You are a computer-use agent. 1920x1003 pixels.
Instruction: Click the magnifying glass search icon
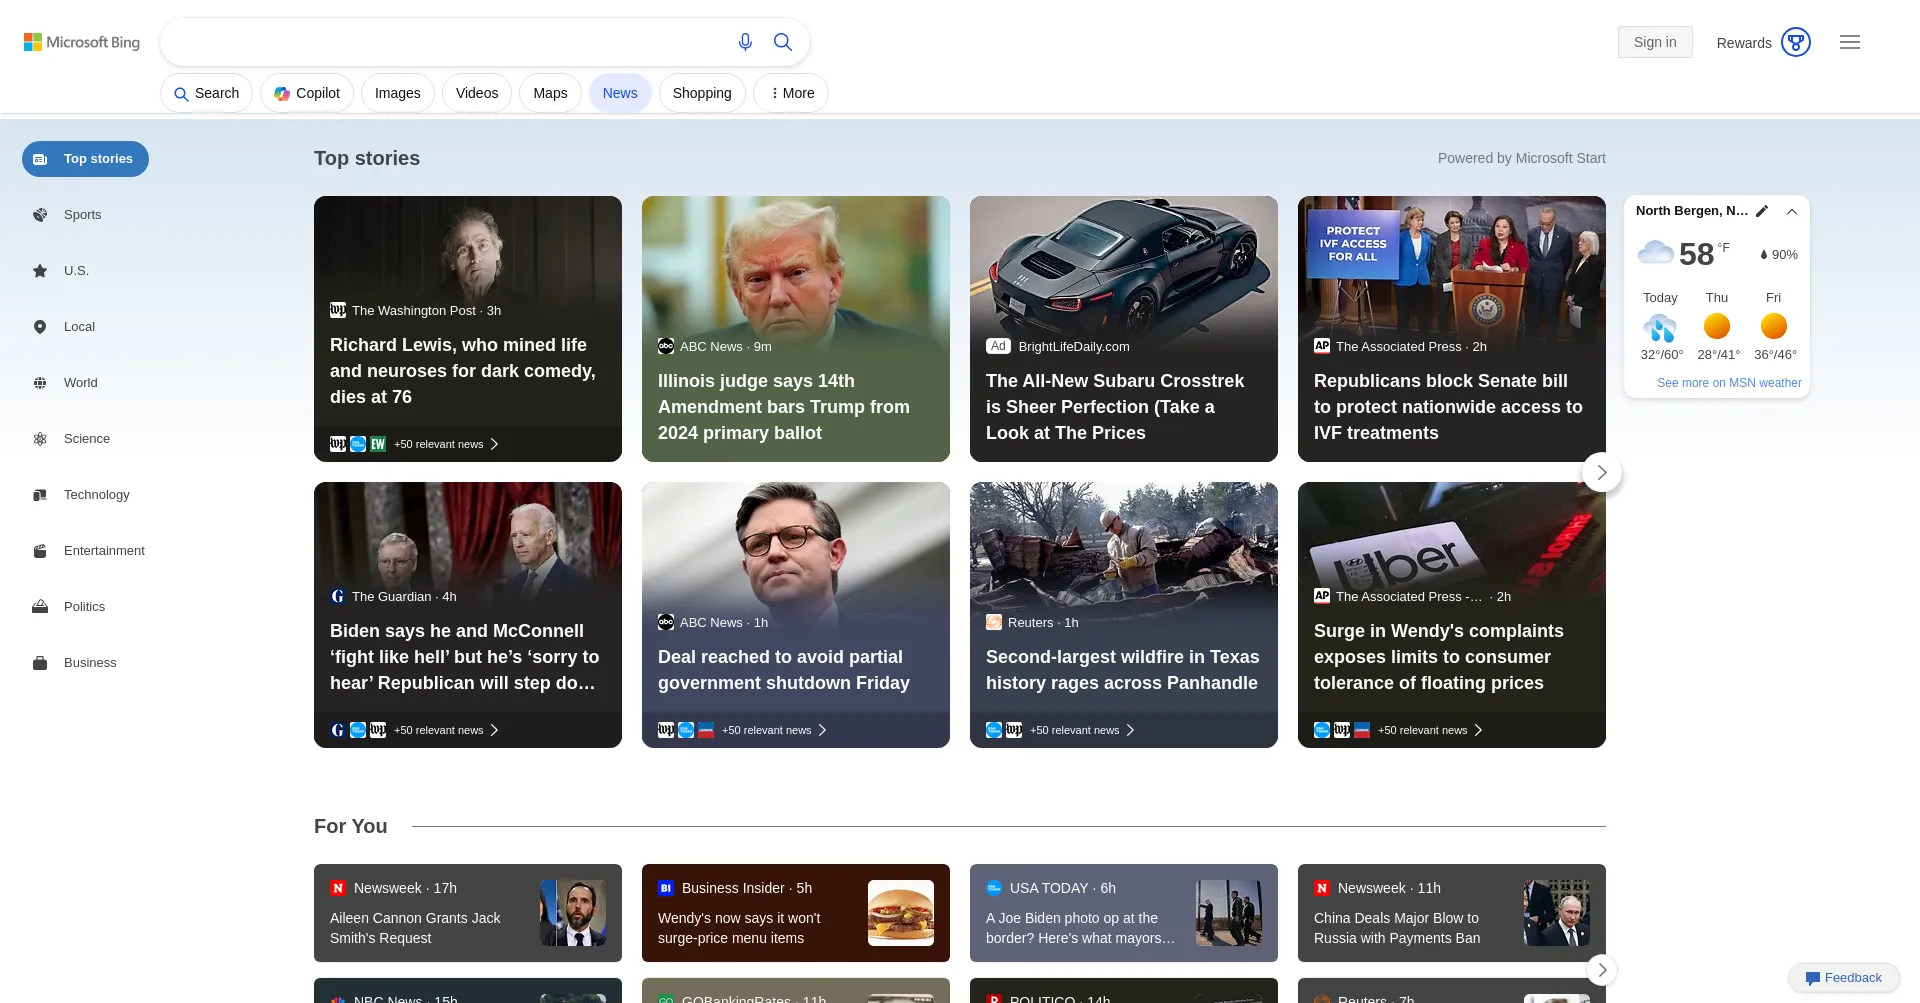pos(783,42)
